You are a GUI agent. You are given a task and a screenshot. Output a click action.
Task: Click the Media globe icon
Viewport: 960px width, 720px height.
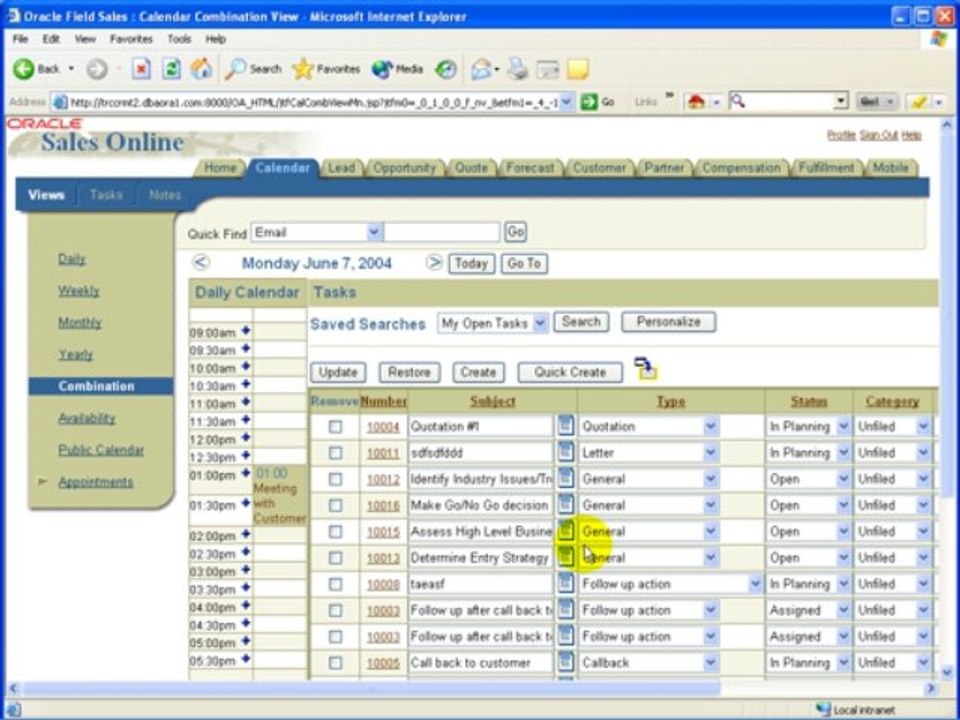[397, 69]
